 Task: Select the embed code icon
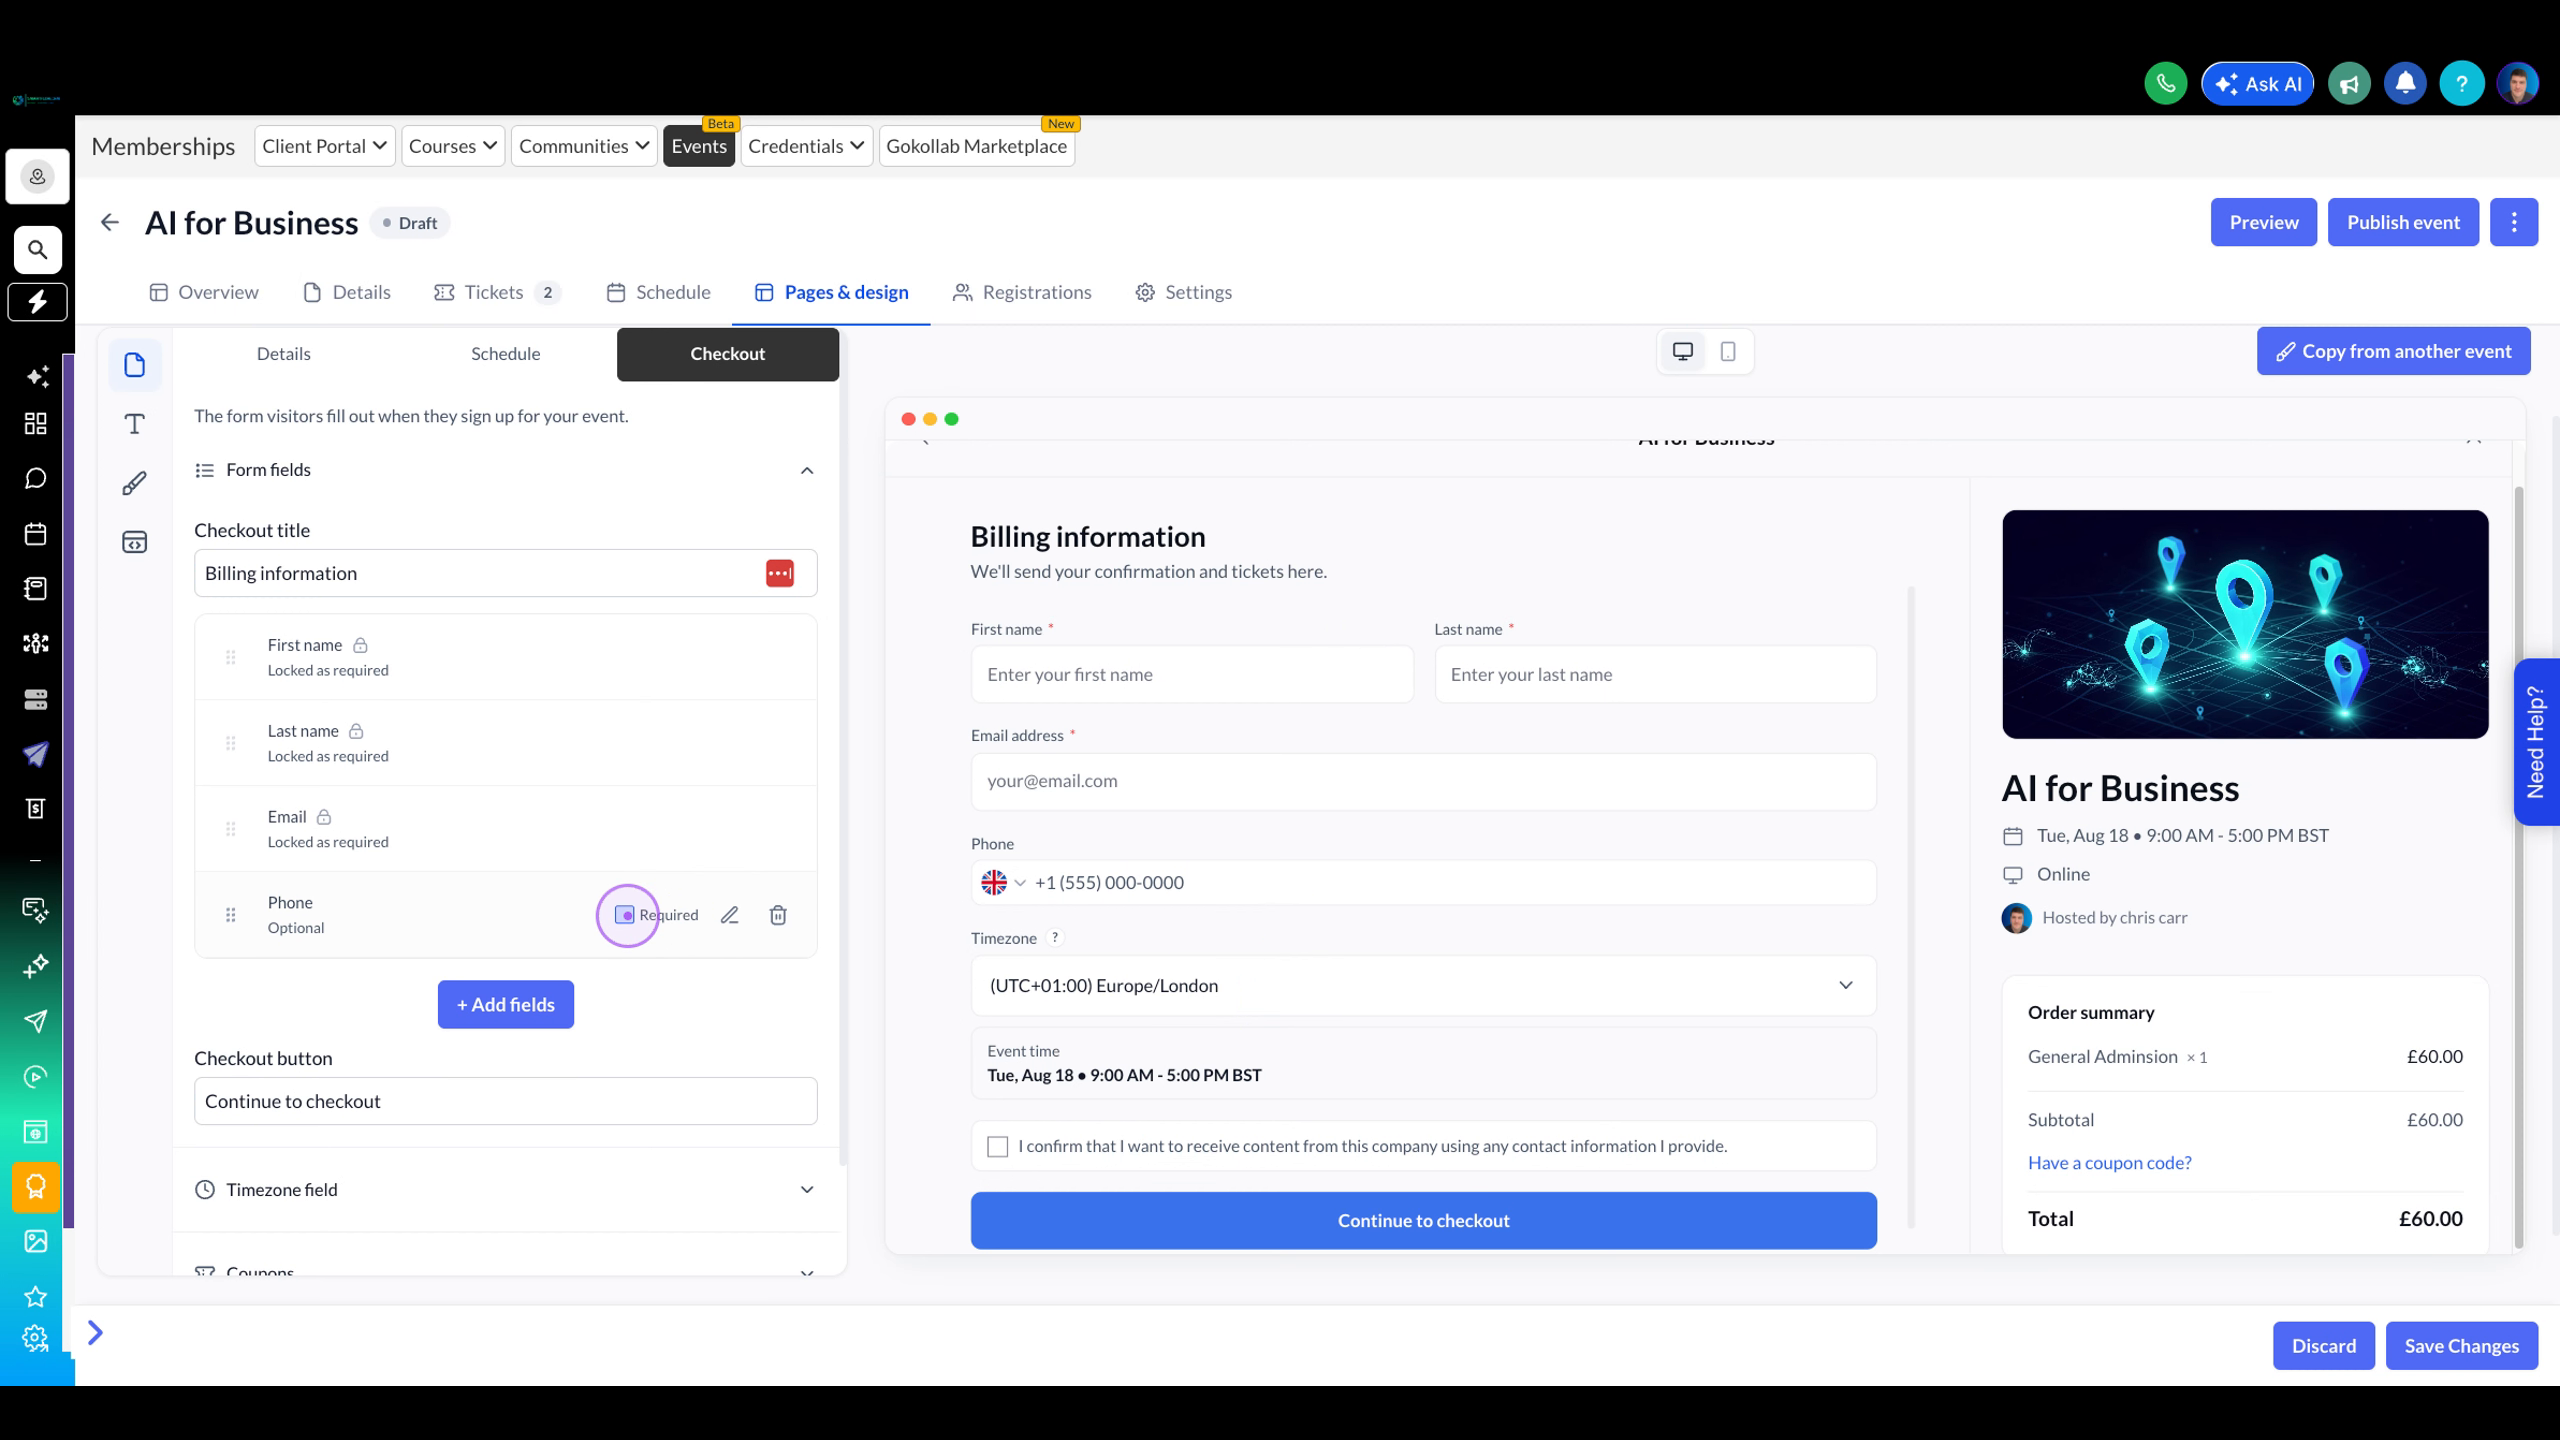135,542
